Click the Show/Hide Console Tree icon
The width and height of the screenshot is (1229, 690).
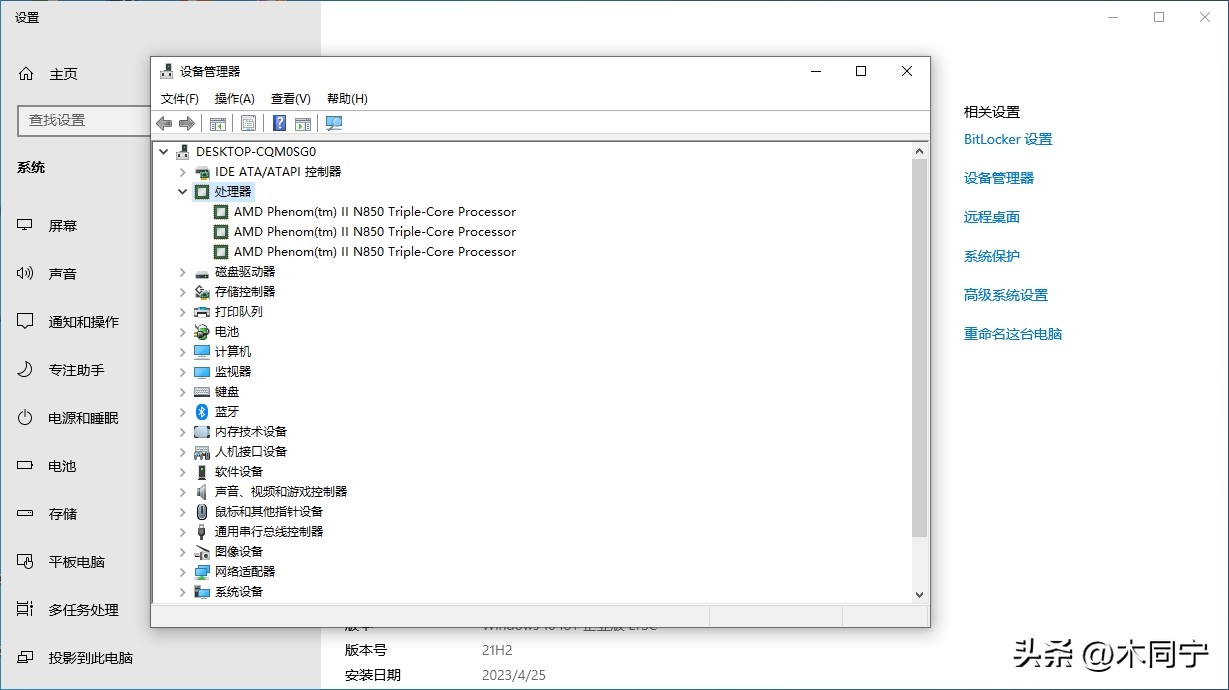click(217, 122)
